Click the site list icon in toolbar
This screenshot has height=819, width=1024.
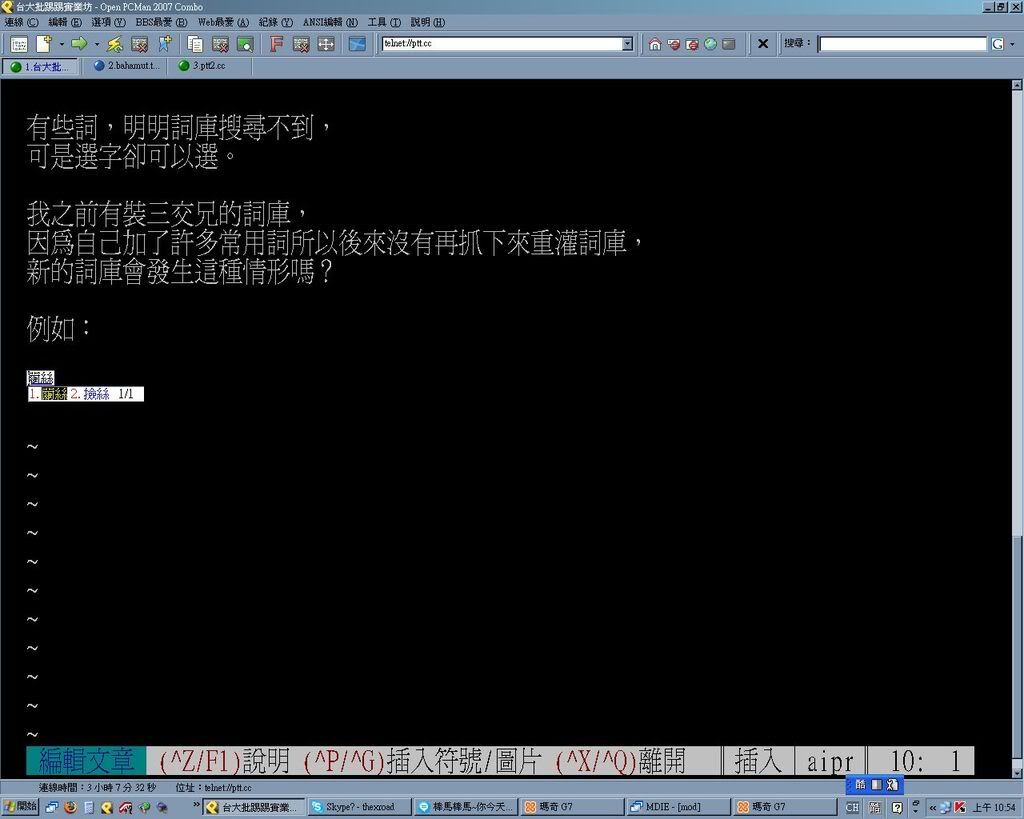pyautogui.click(x=19, y=44)
